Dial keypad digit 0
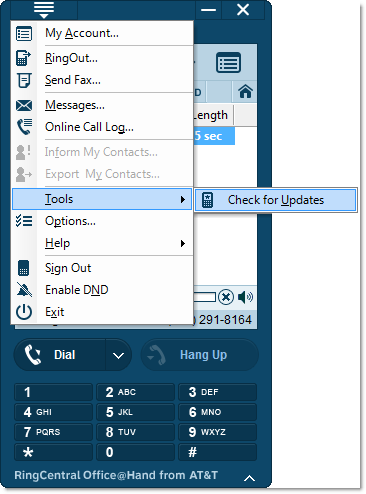 (135, 452)
